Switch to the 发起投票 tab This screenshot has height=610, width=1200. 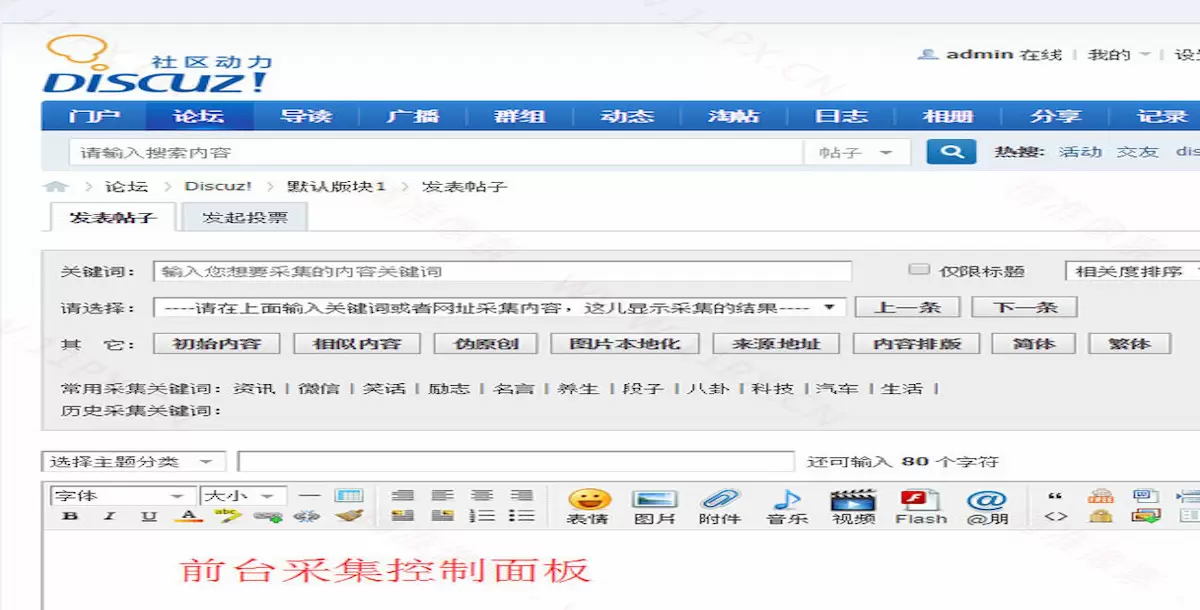(x=243, y=217)
